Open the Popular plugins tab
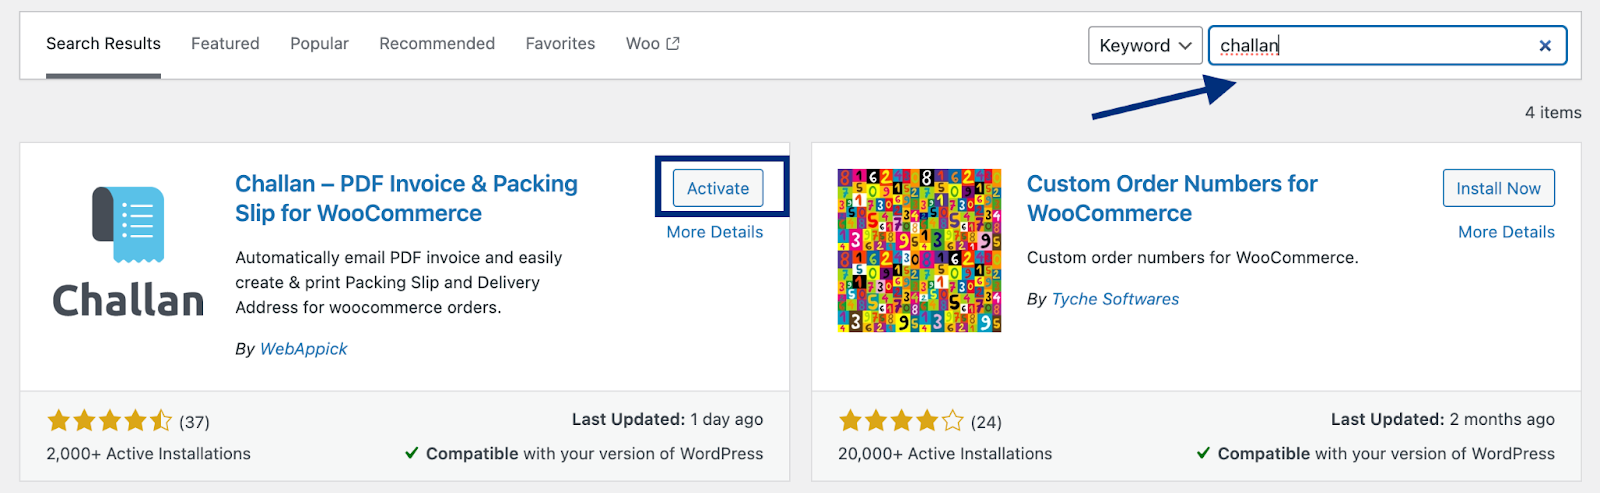1600x493 pixels. pyautogui.click(x=319, y=44)
